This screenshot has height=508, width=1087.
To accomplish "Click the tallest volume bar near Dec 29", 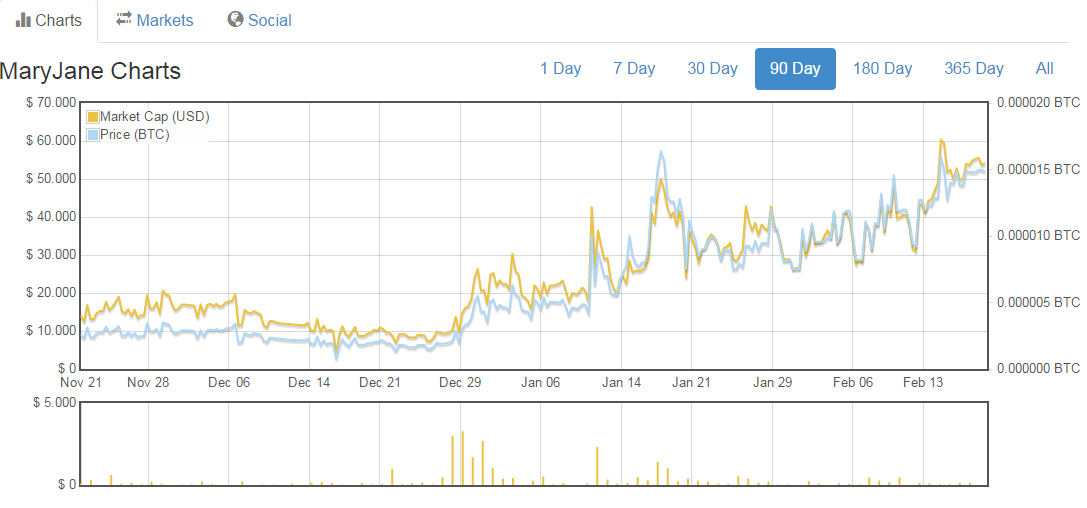I will pos(462,458).
